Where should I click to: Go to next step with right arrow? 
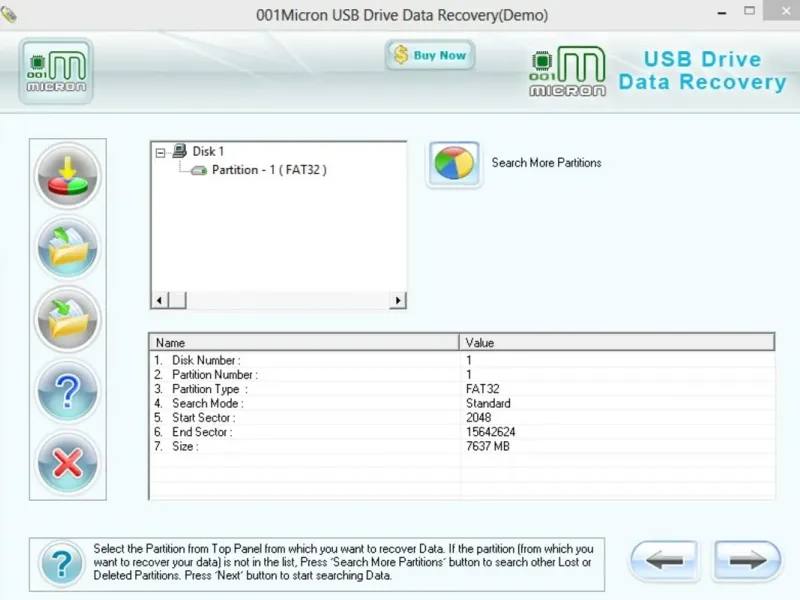coord(747,561)
